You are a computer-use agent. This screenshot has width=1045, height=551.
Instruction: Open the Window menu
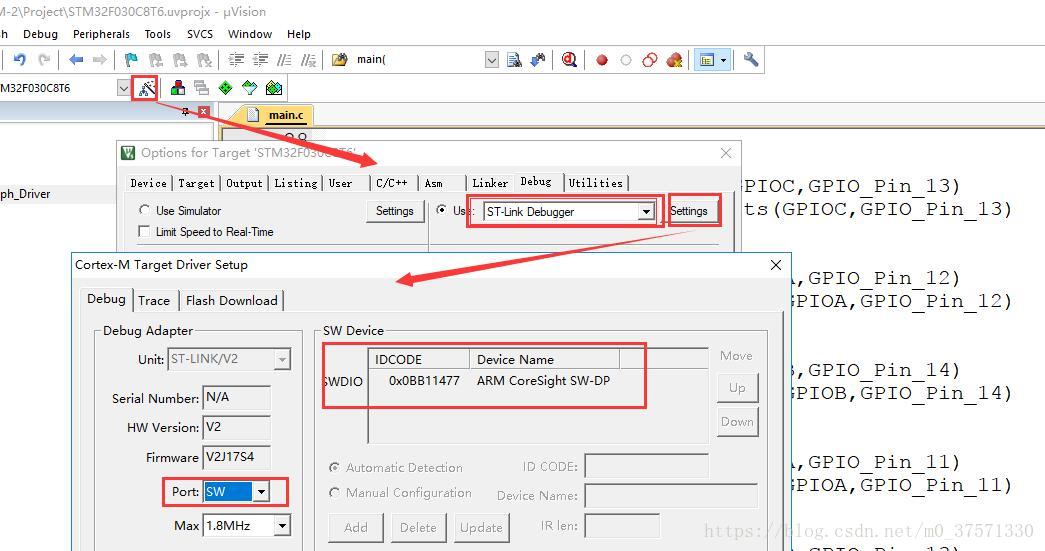pos(250,34)
